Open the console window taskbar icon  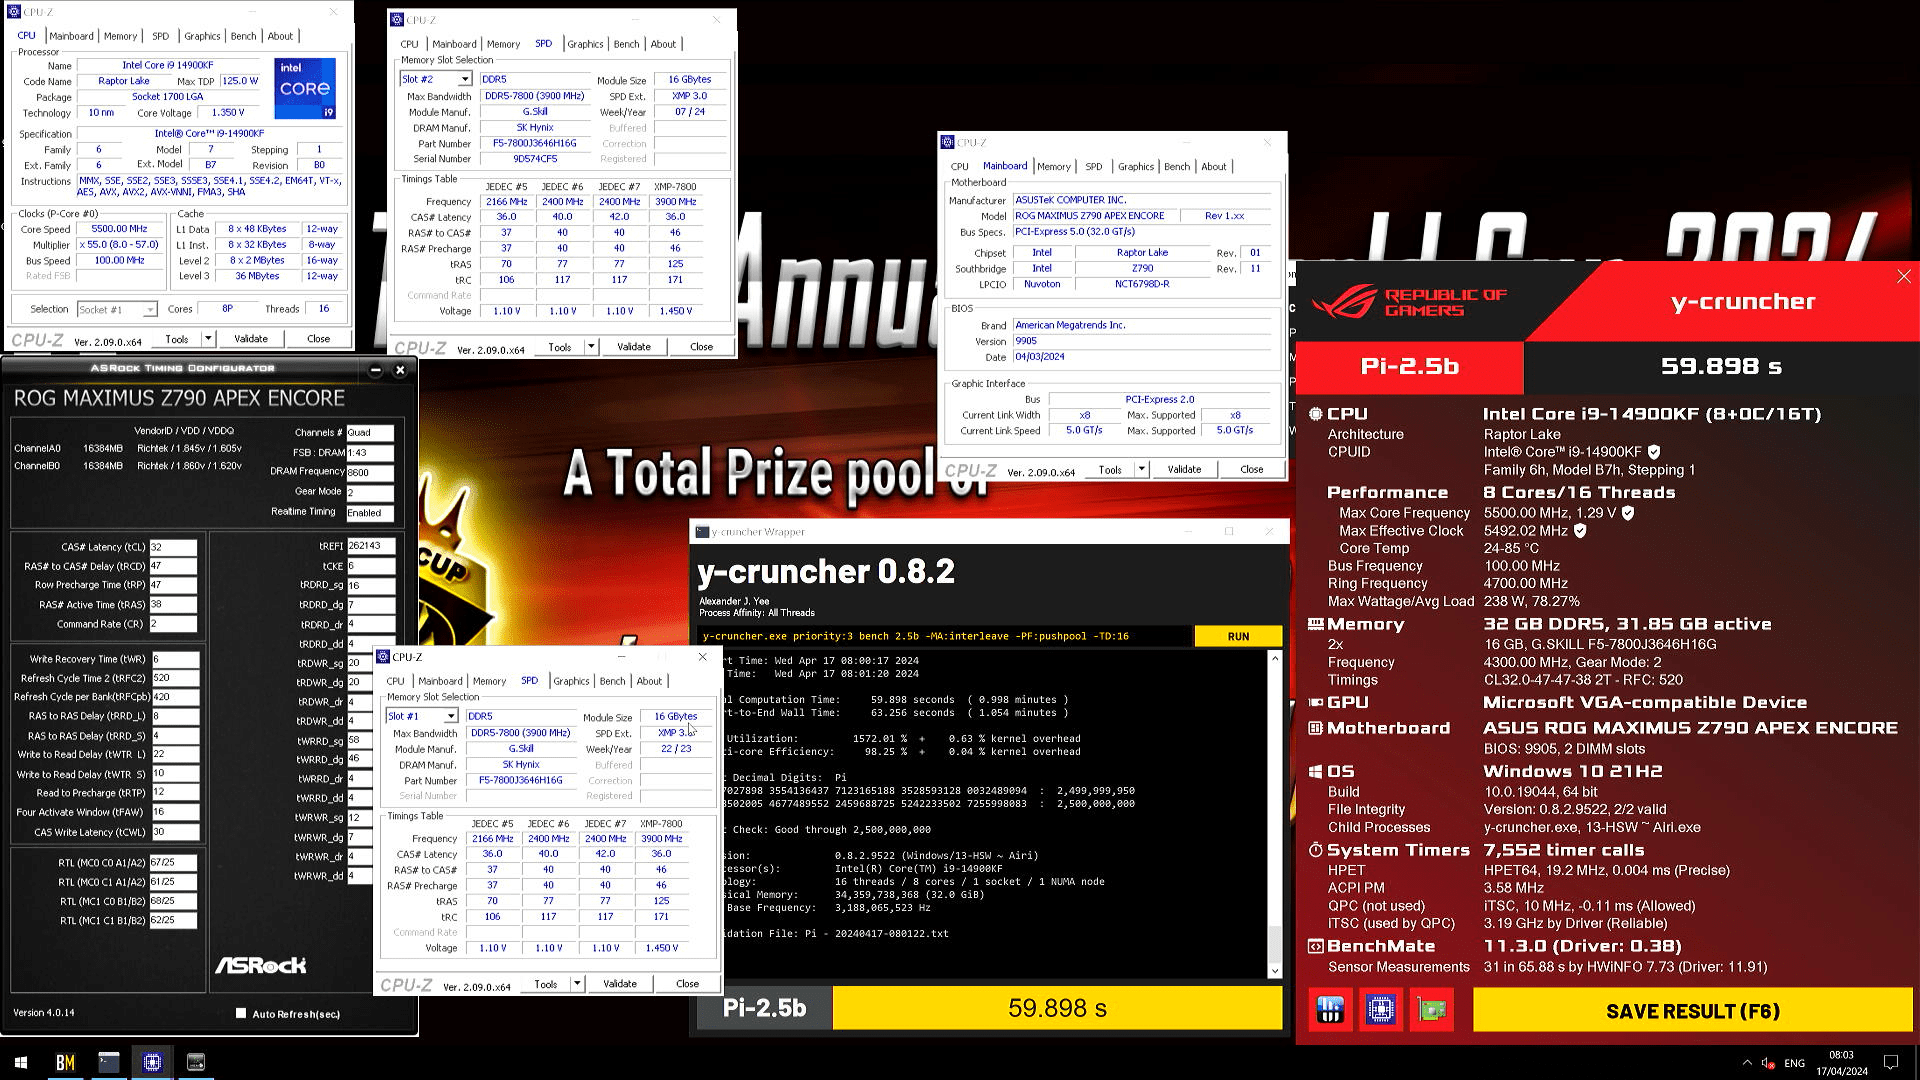tap(109, 1062)
